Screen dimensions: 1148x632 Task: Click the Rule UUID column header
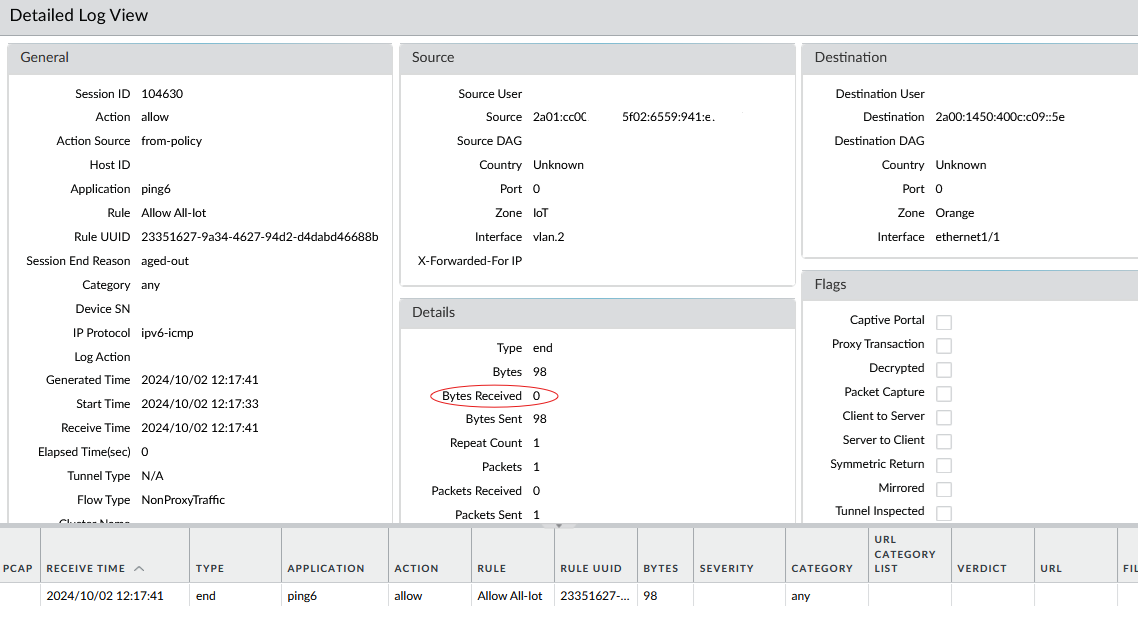point(590,568)
